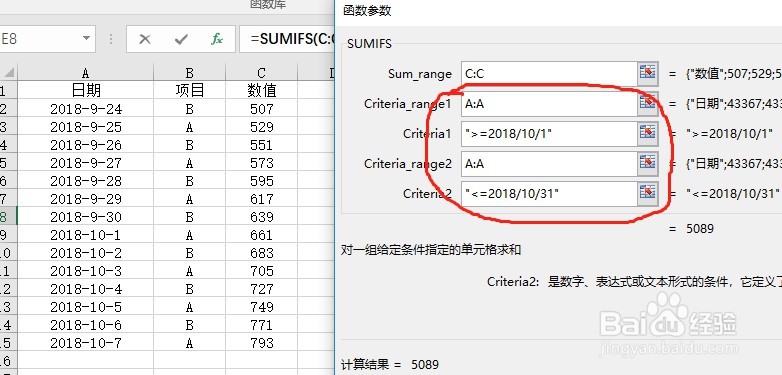The width and height of the screenshot is (782, 375).
Task: Click the 计算结果 = 5089 text
Action: point(390,365)
